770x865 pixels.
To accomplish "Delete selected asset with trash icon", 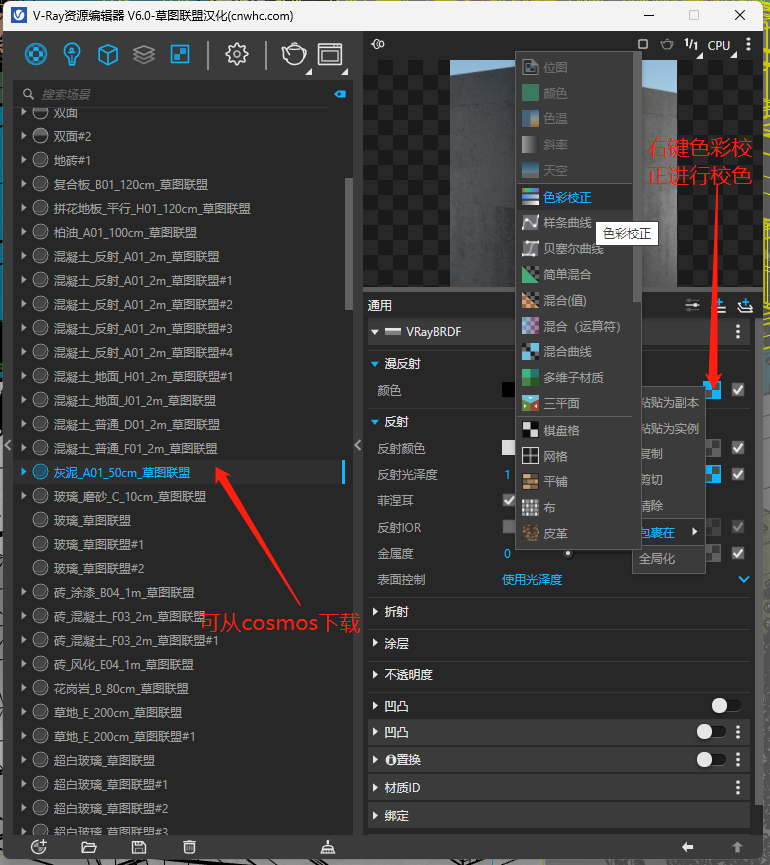I will point(189,847).
